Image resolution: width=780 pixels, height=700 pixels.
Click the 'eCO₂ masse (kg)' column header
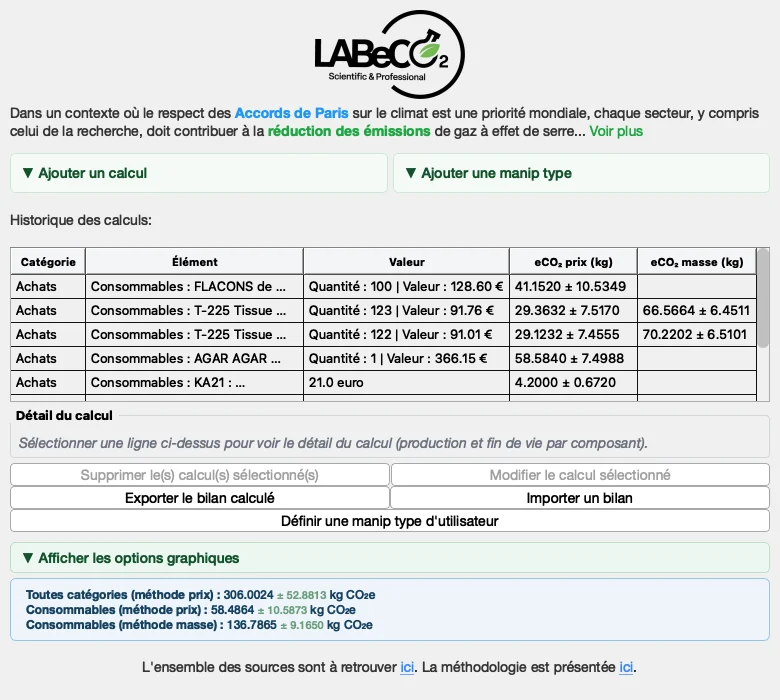click(696, 262)
